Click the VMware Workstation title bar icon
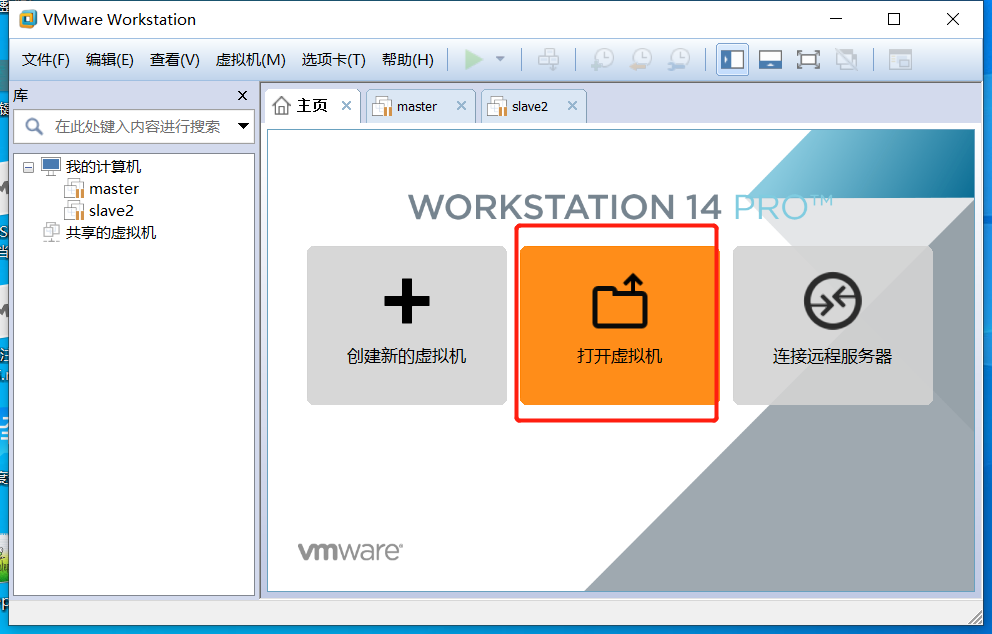992x634 pixels. pos(28,19)
